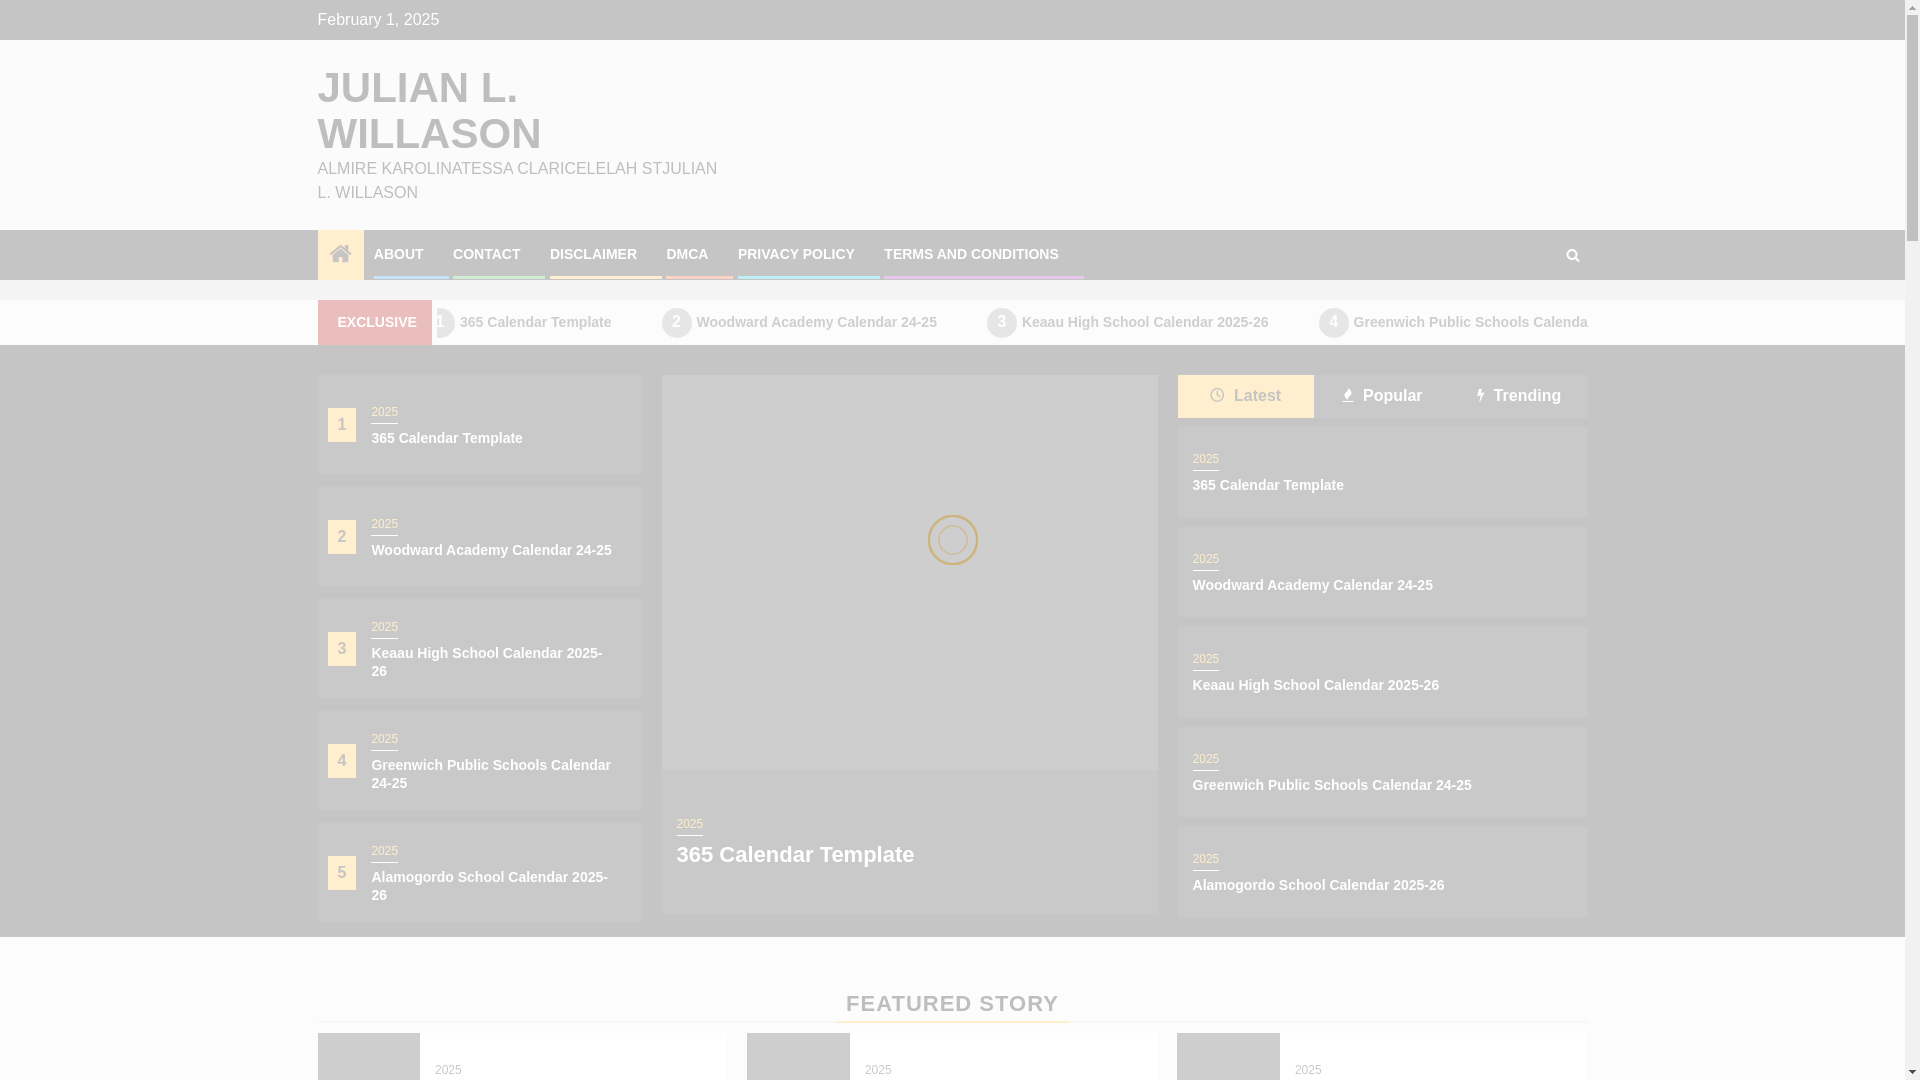This screenshot has height=1080, width=1920.
Task: Open 365 Calendar Template in Latest tab list
Action: click(1268, 485)
